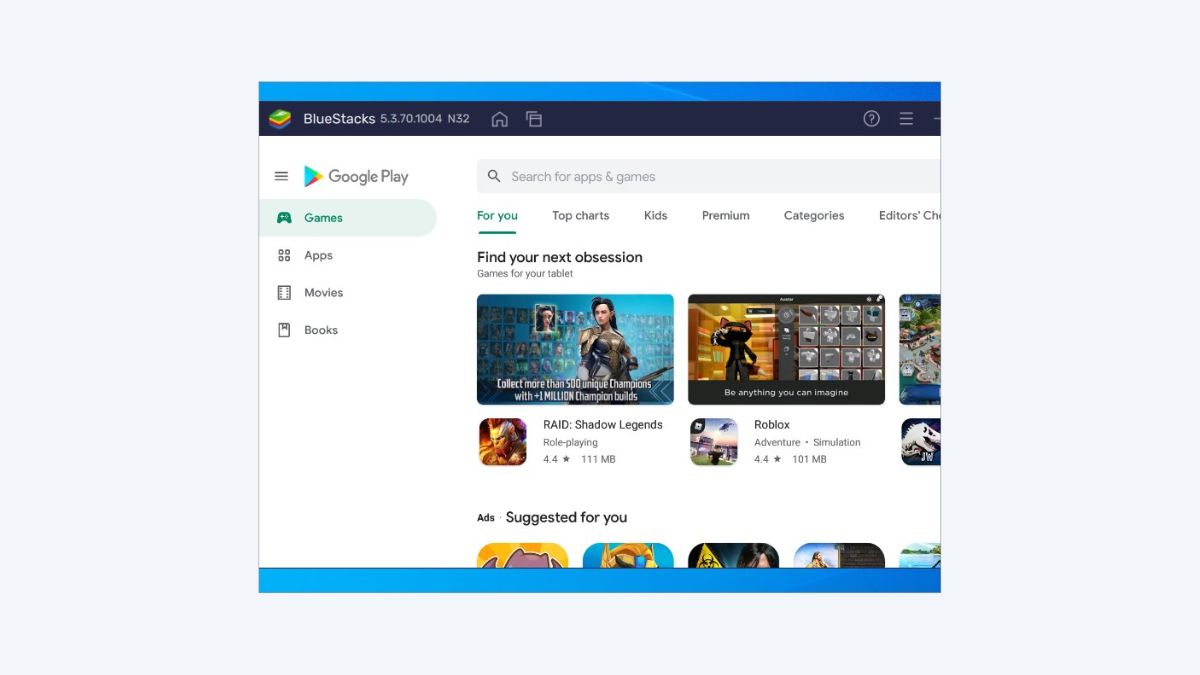Click the Roblox title text

pyautogui.click(x=772, y=425)
